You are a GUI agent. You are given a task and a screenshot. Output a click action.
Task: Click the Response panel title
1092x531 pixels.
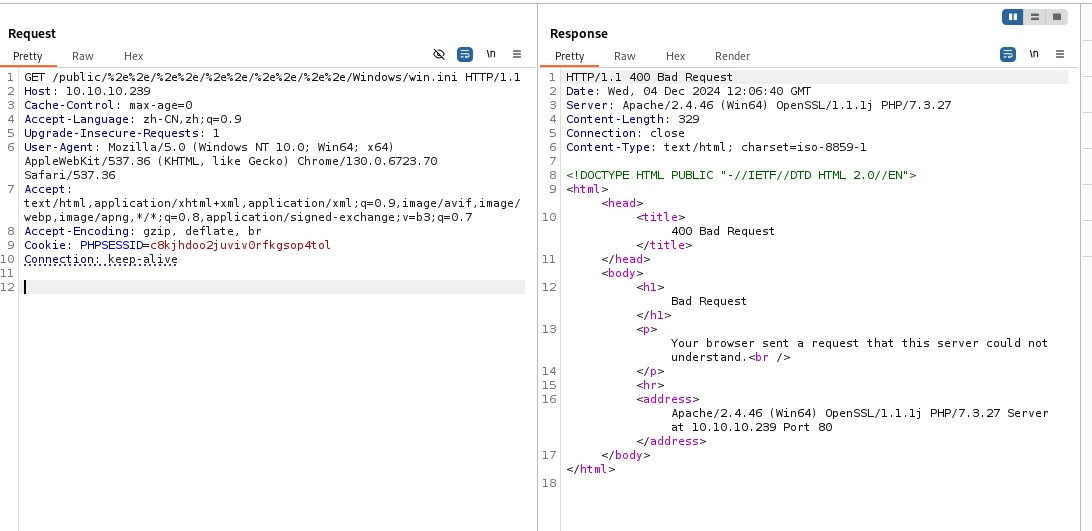[x=579, y=33]
